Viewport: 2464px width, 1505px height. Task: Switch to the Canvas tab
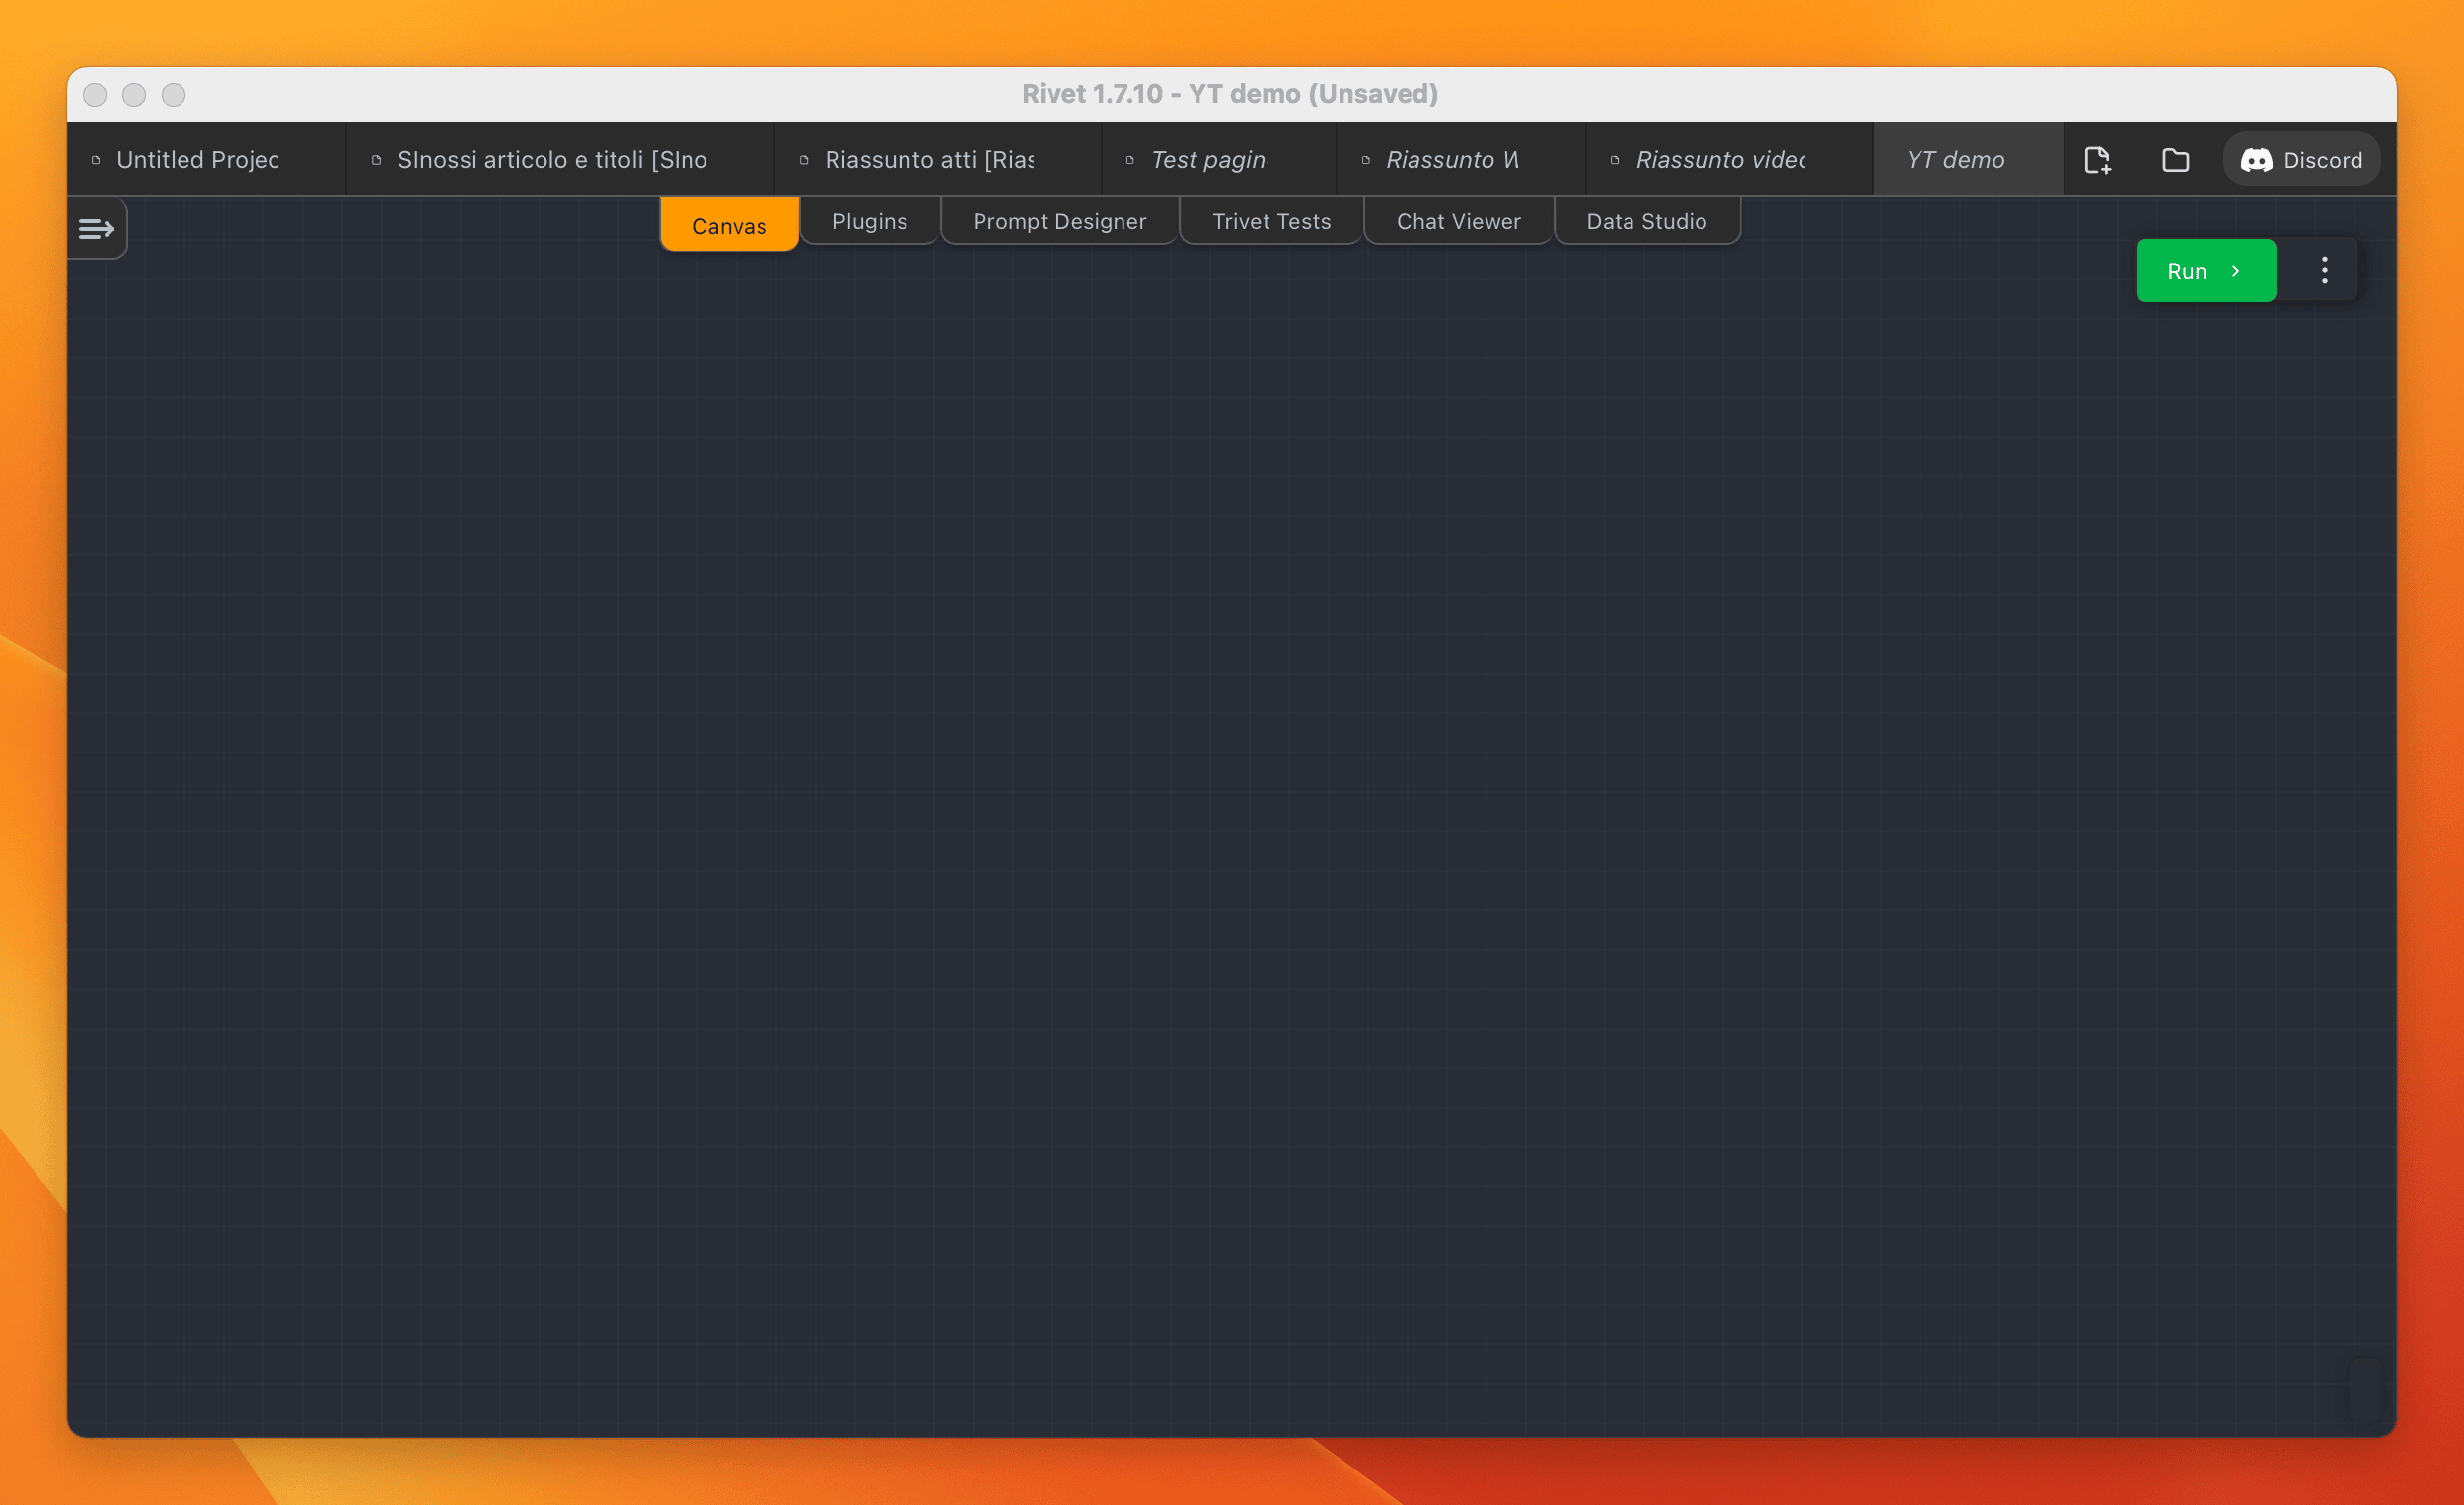(x=729, y=224)
